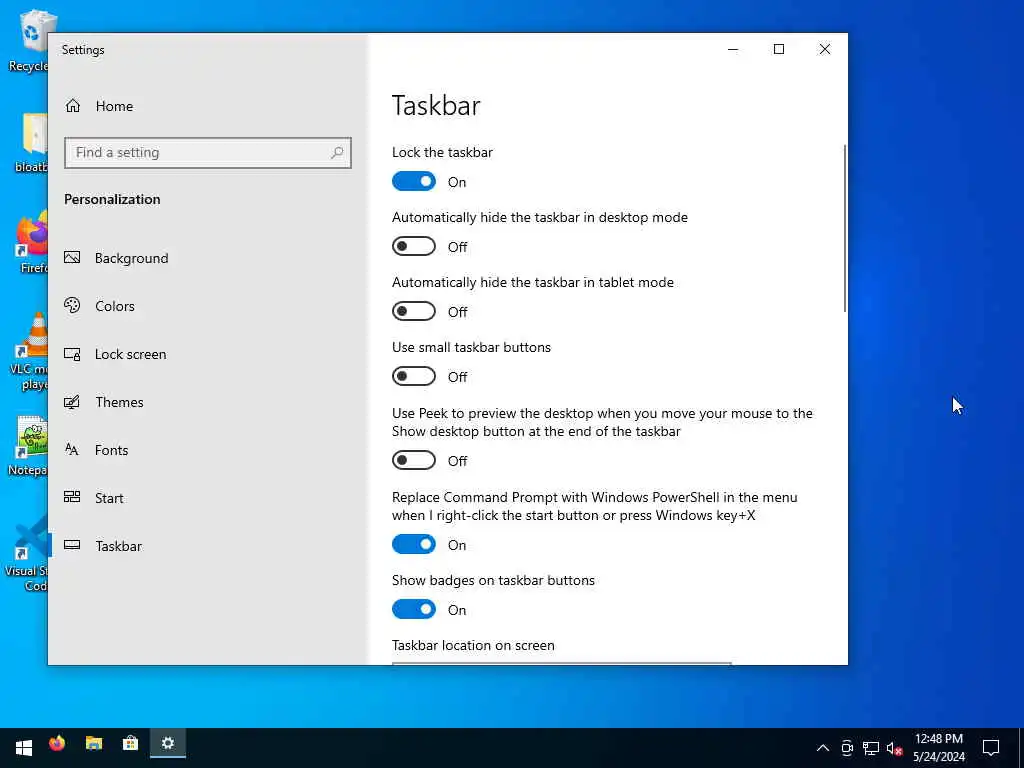Show hidden system tray icons
Screen dimensions: 1024x768
pyautogui.click(x=823, y=748)
